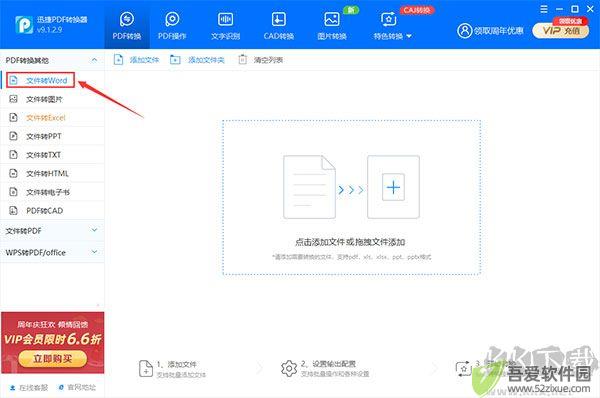Expand the 文件转PDF section
Viewport: 600px width, 398px height.
[52, 231]
